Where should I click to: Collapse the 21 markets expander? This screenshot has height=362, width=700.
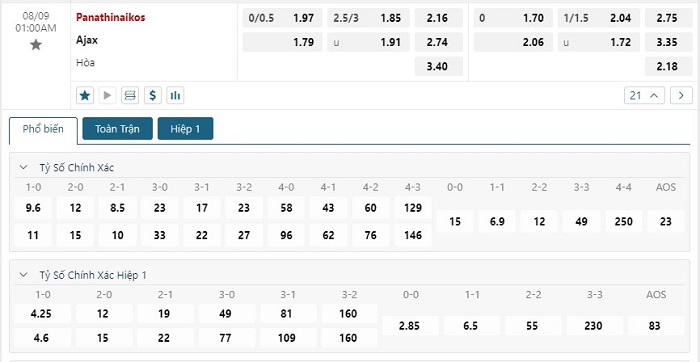[x=644, y=96]
